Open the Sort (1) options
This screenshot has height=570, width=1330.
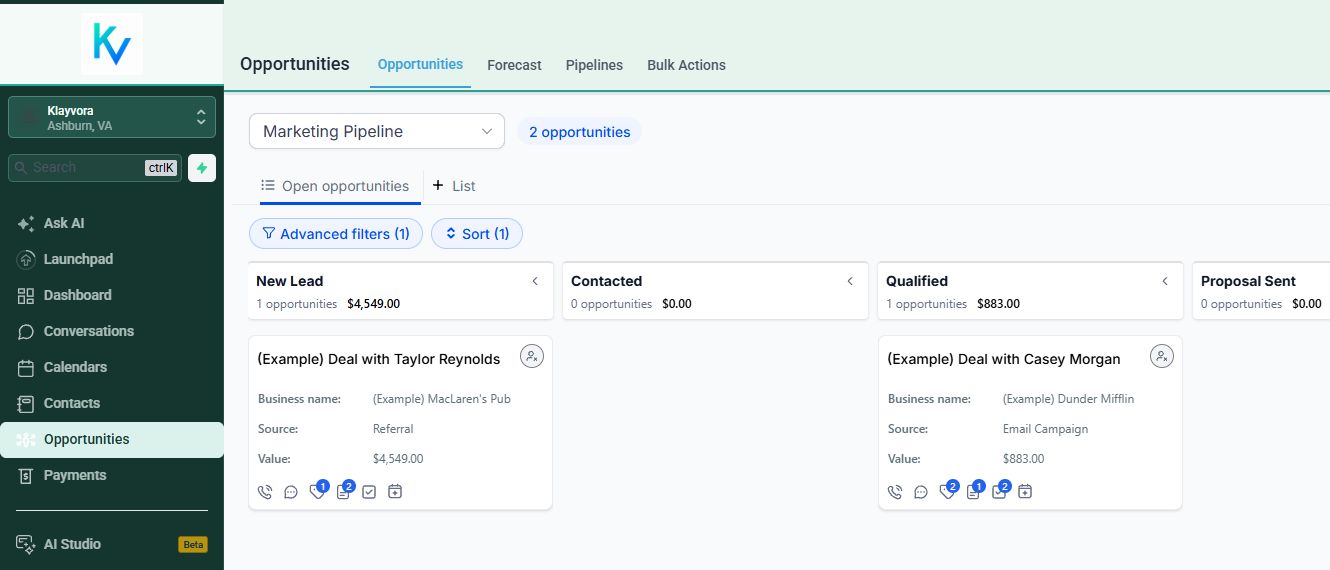pyautogui.click(x=477, y=234)
